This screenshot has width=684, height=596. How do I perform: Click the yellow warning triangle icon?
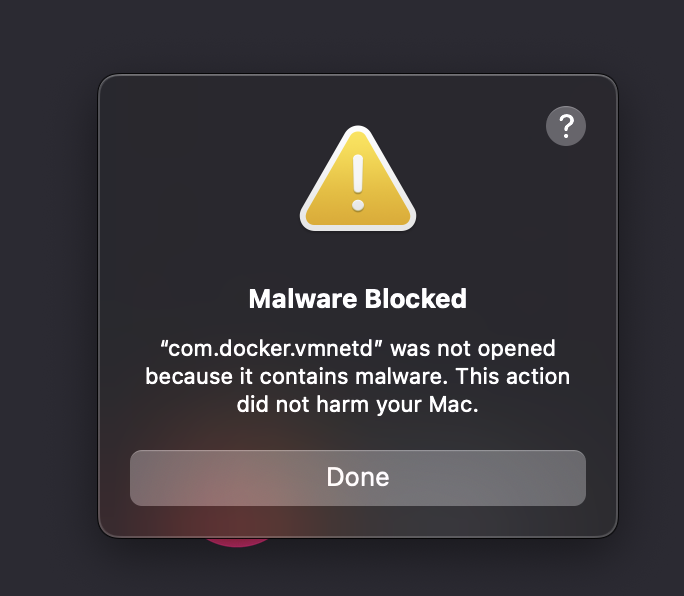pyautogui.click(x=358, y=182)
